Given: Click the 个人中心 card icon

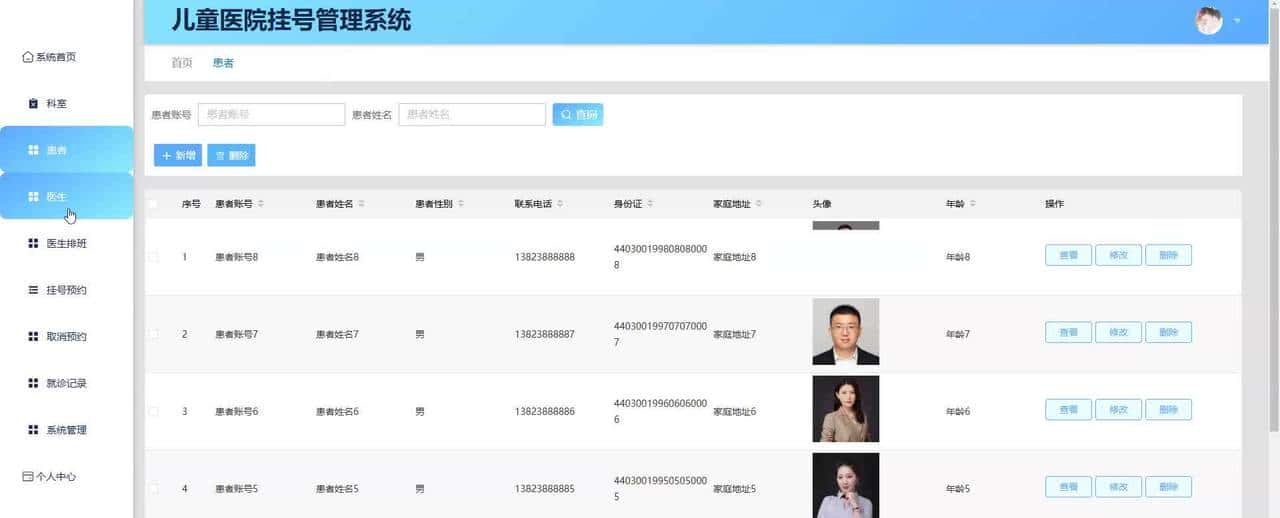Looking at the screenshot, I should click(x=28, y=477).
